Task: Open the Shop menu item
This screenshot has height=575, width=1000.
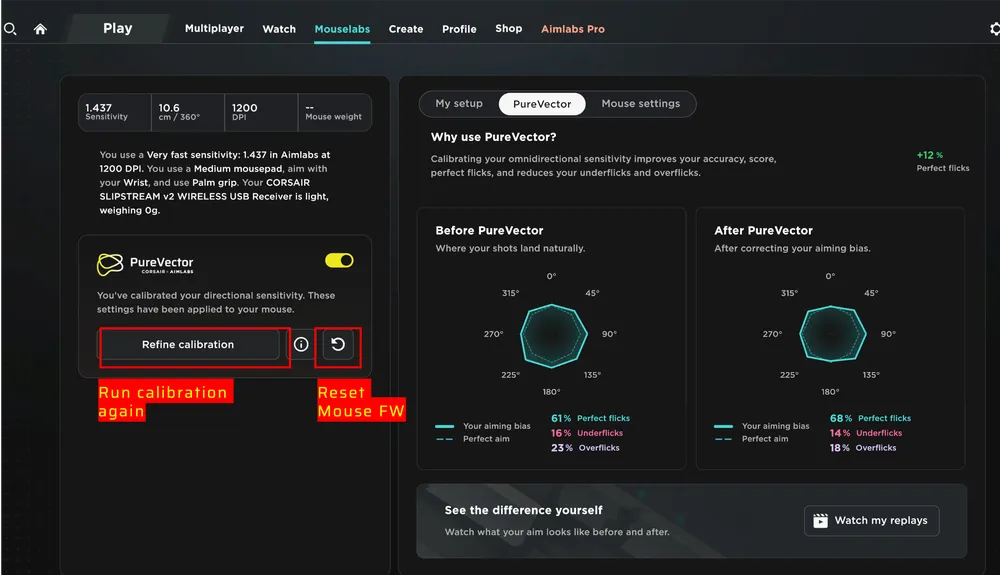Action: pos(508,29)
